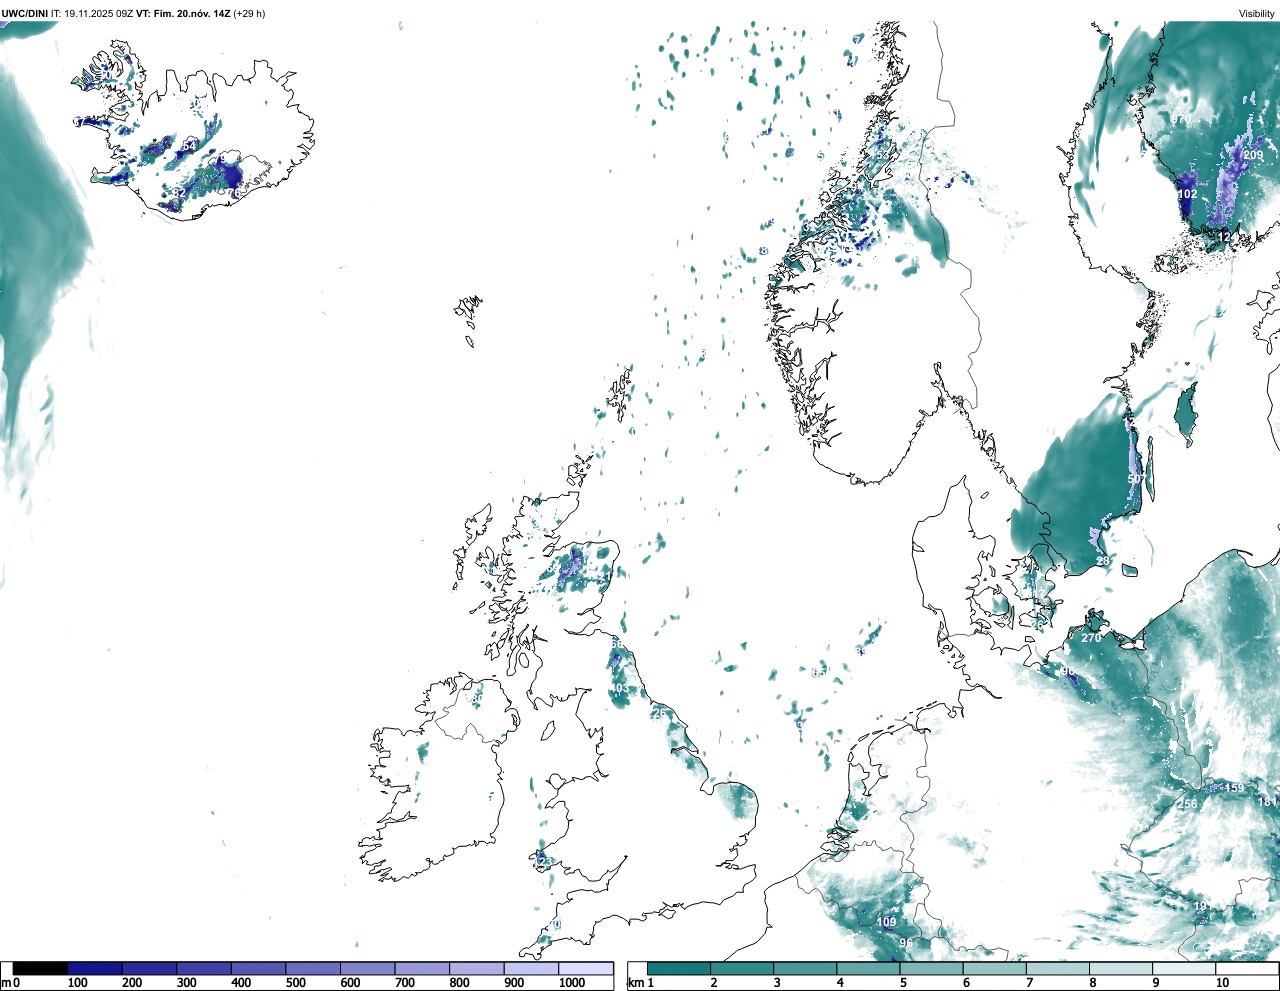
Task: Click the "159" value on the map
Action: pos(1235,788)
